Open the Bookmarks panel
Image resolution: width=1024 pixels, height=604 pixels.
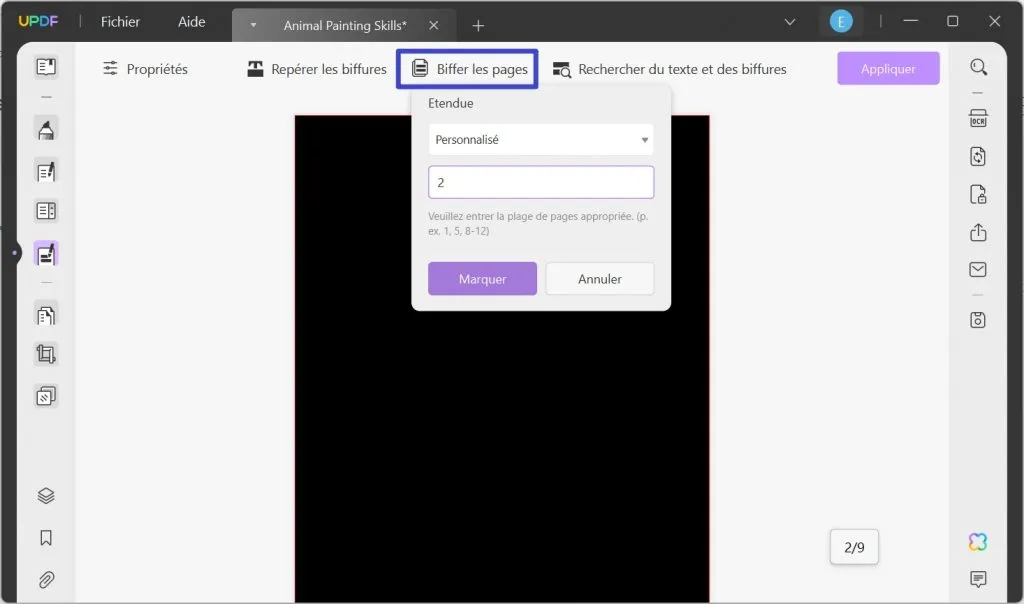tap(45, 538)
